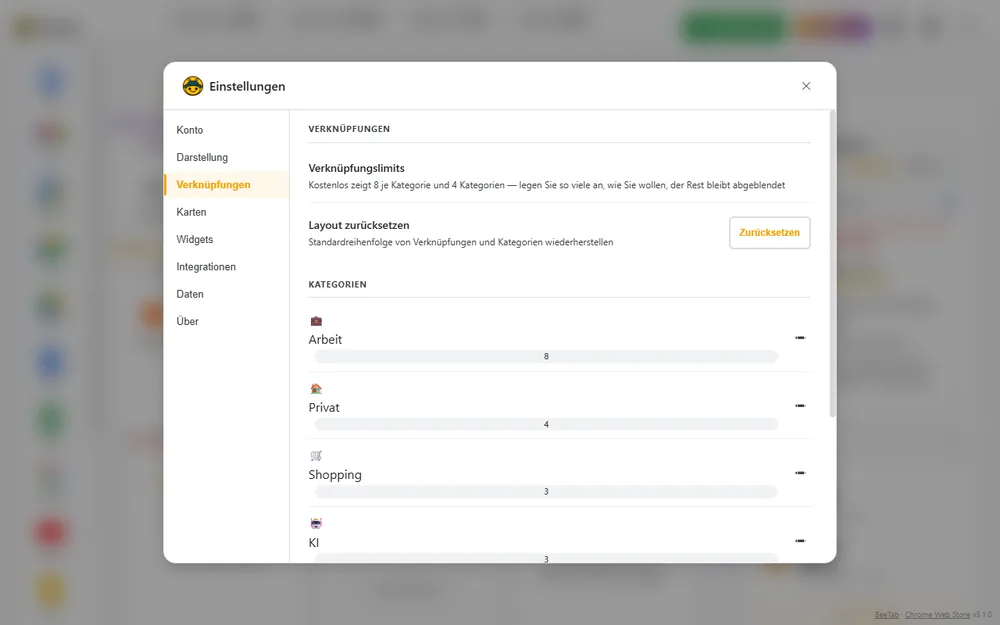Open more options for the Arbeit category
This screenshot has height=625, width=1000.
coord(800,337)
